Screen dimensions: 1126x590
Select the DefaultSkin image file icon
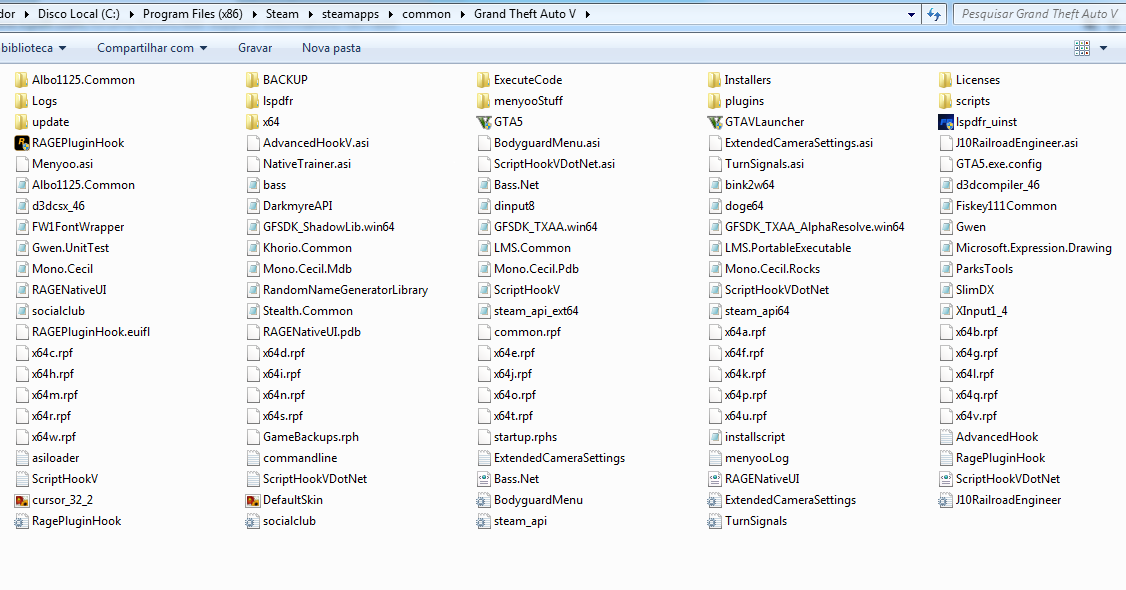coord(253,500)
